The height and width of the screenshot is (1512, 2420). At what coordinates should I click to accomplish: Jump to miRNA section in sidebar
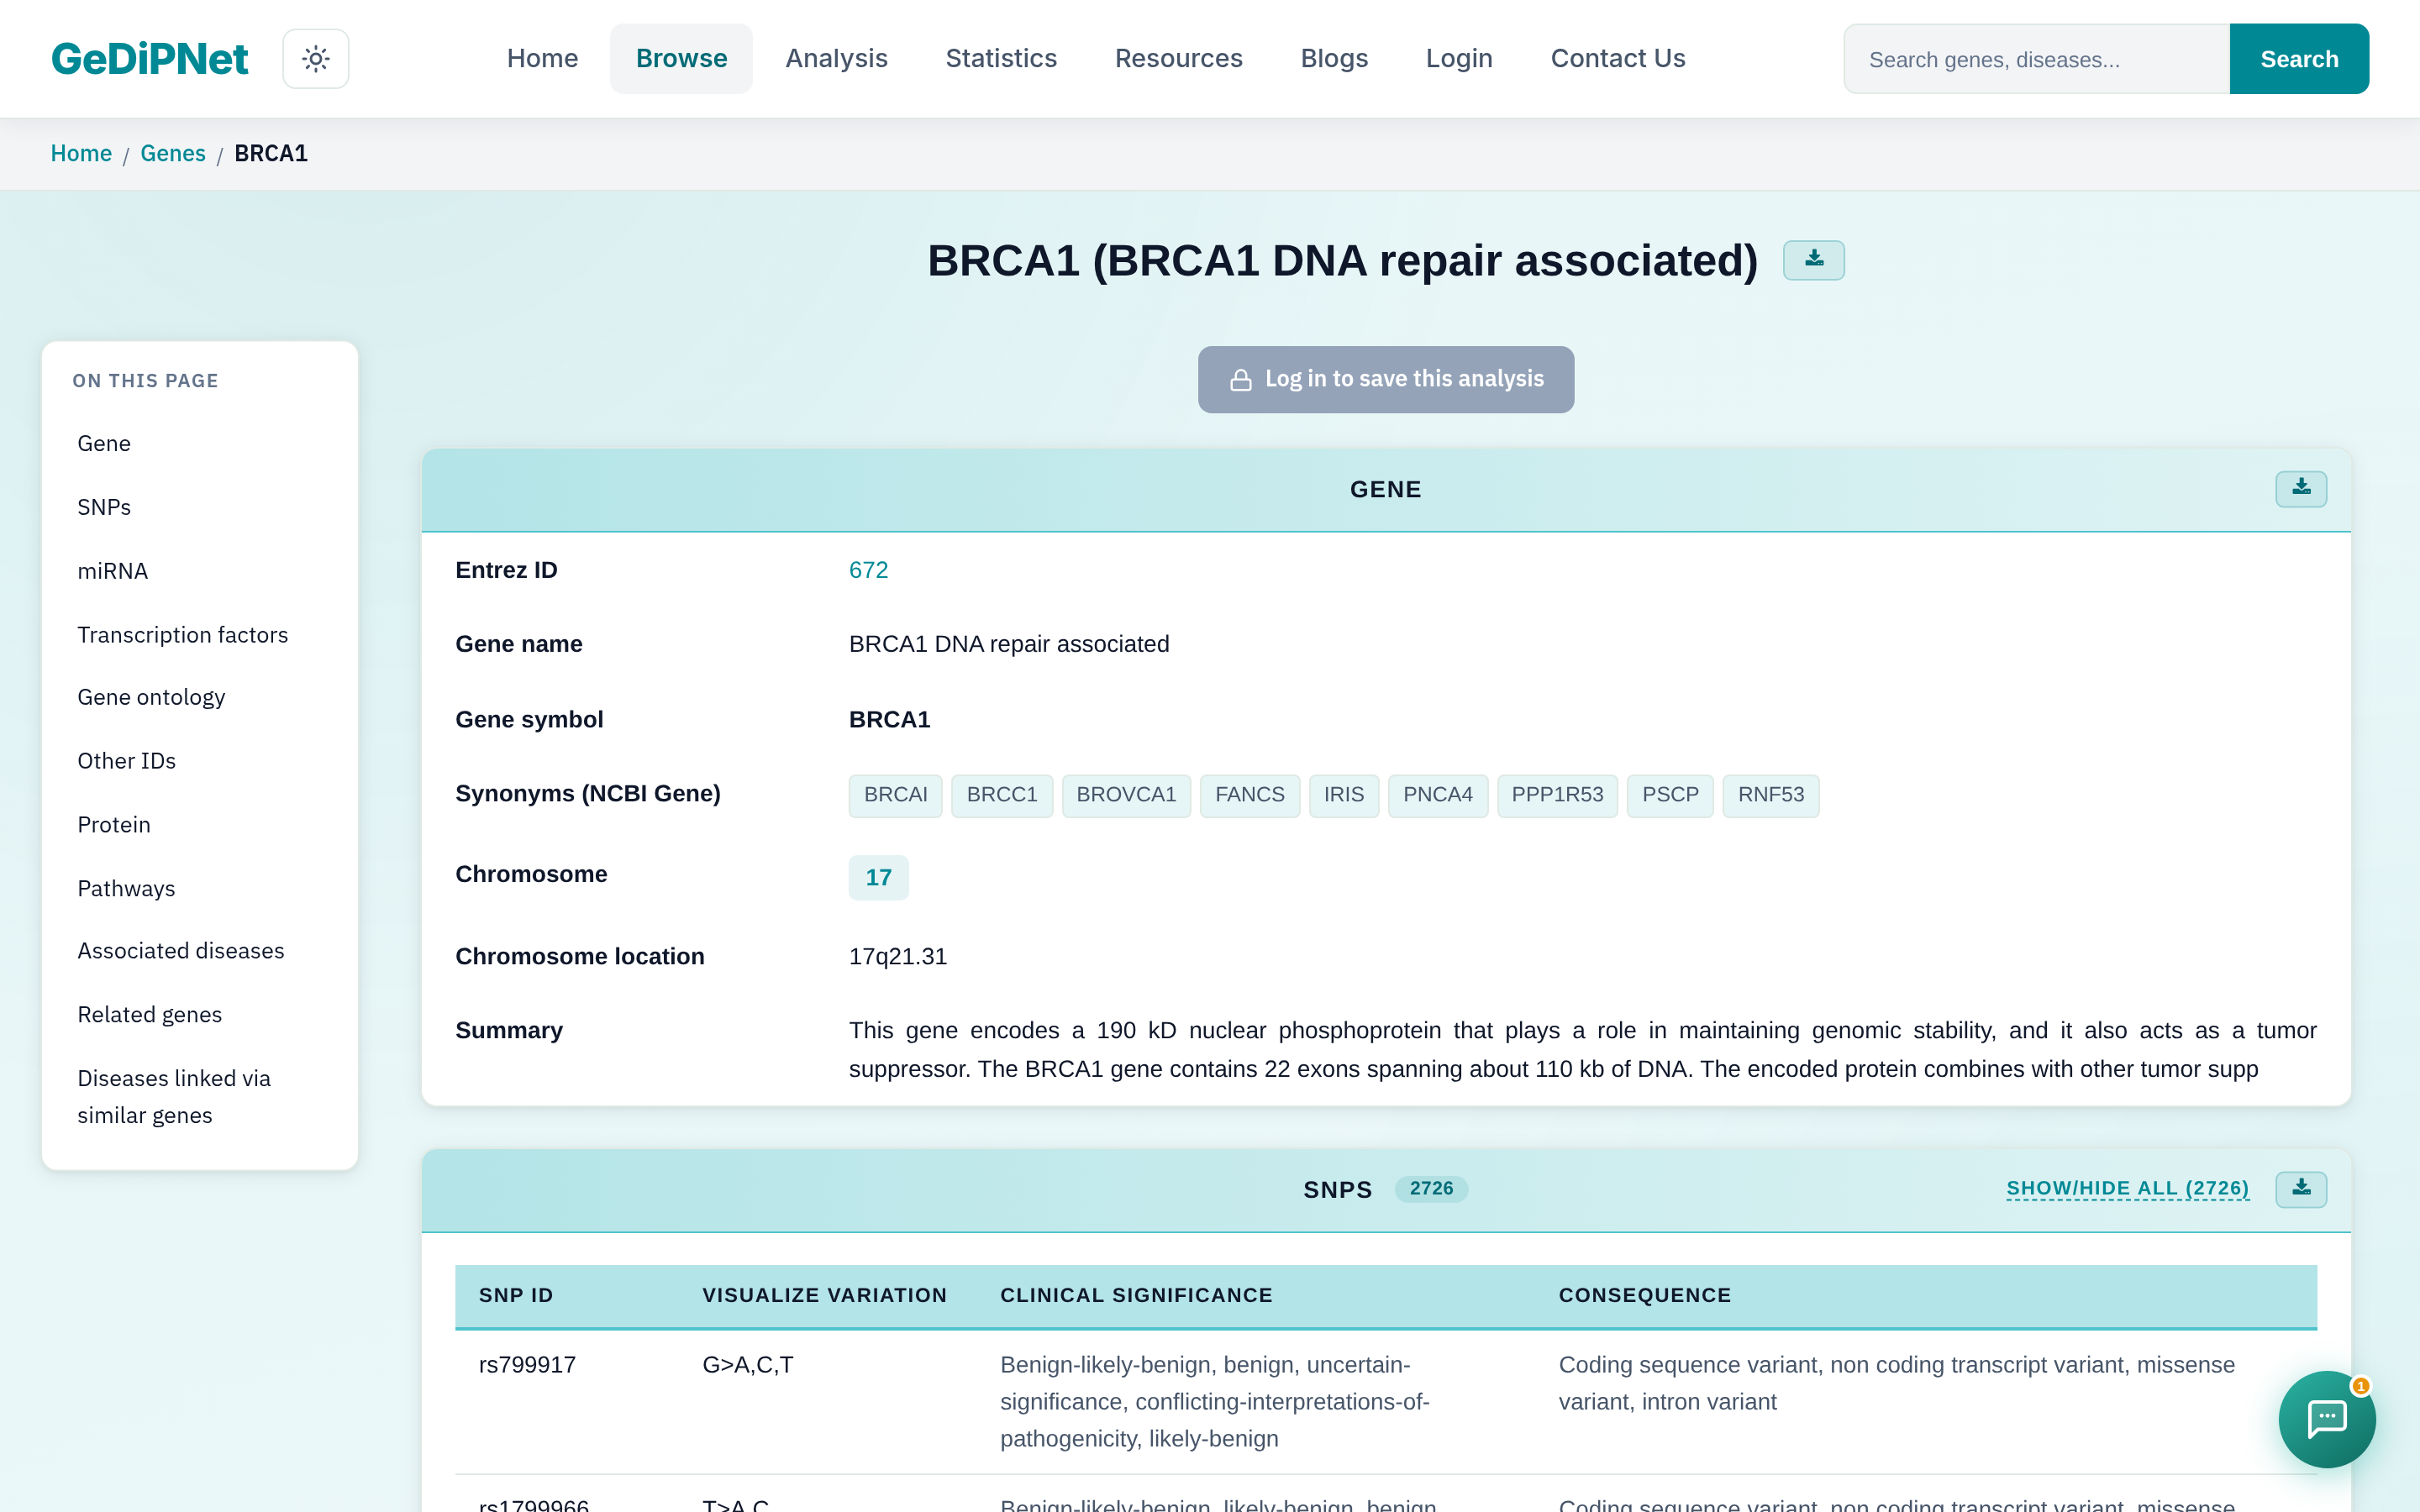(199, 572)
